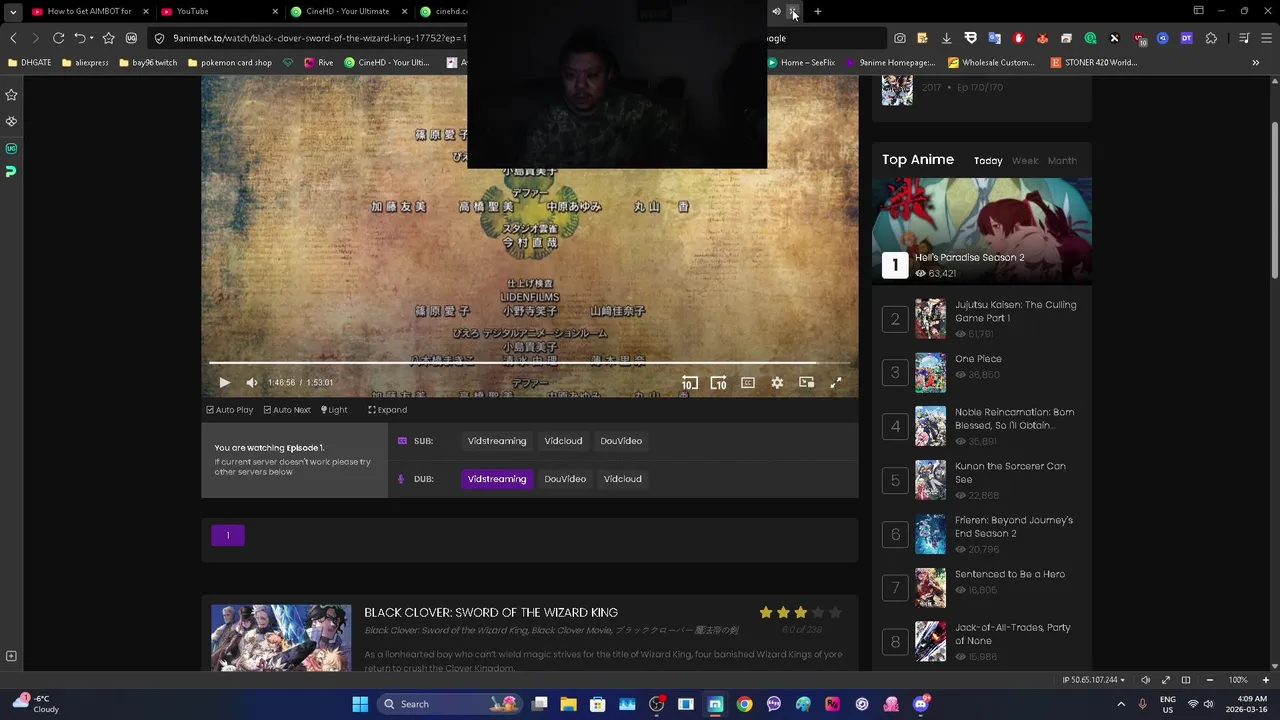Viewport: 1280px width, 720px height.
Task: Open the bay96 twitch bookmark folder
Action: pyautogui.click(x=147, y=63)
